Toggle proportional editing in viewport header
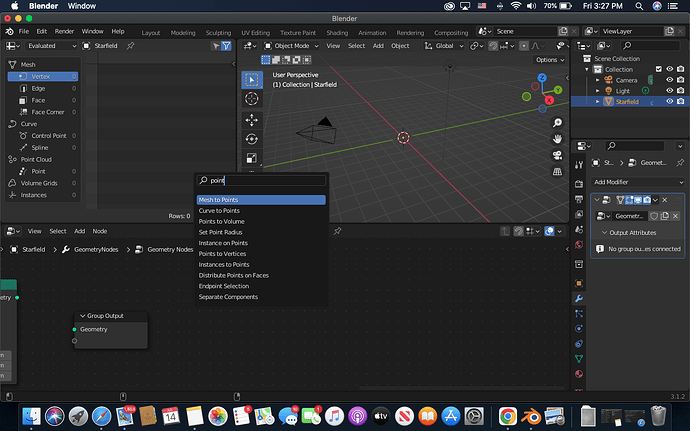This screenshot has height=431, width=690. [x=524, y=46]
